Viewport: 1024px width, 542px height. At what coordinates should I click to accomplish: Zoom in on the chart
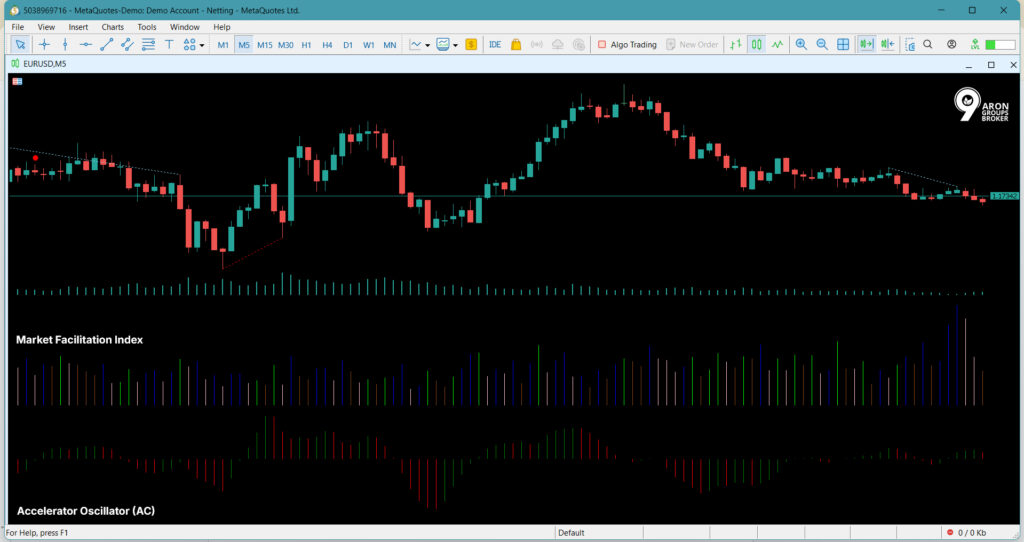(x=801, y=44)
